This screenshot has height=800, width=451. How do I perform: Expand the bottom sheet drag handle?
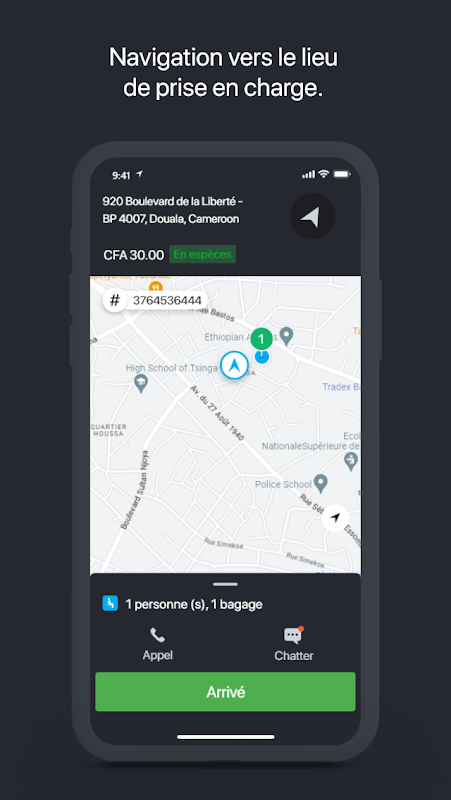(226, 584)
